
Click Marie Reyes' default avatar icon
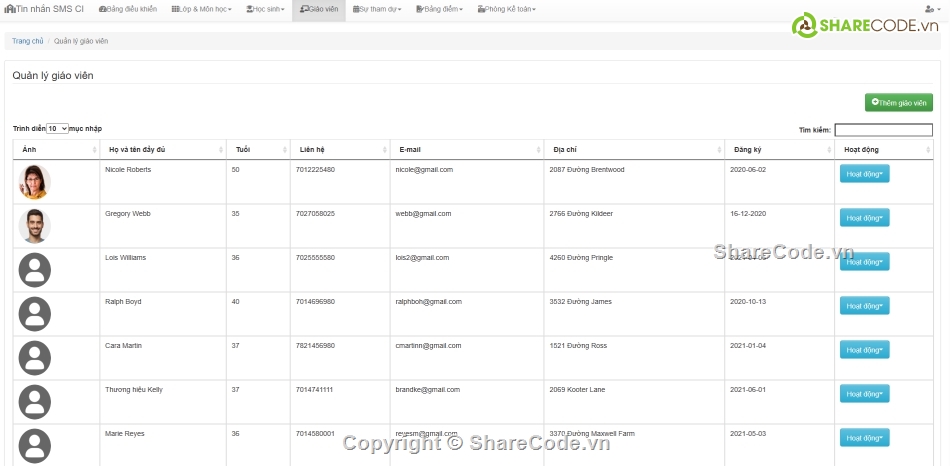tap(35, 446)
